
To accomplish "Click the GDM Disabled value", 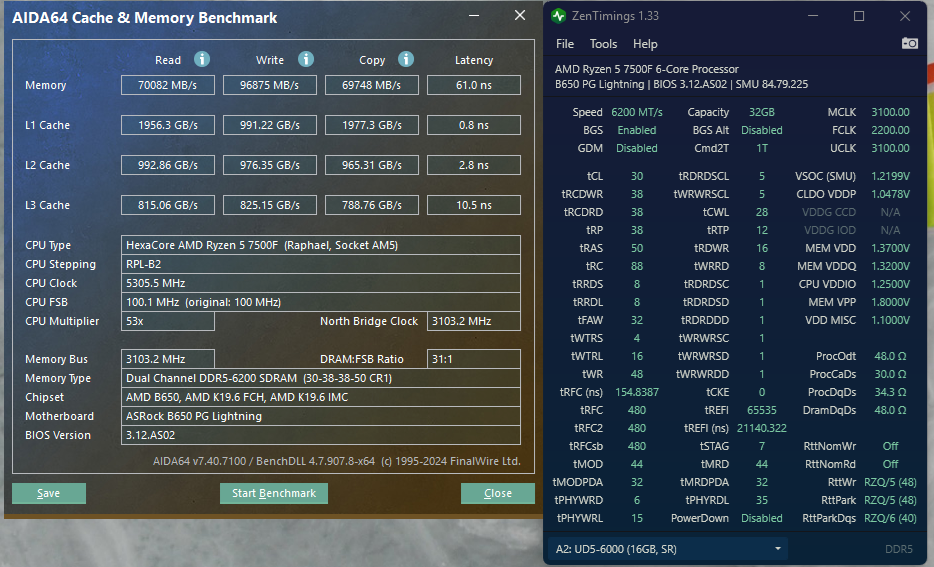I will (x=637, y=148).
